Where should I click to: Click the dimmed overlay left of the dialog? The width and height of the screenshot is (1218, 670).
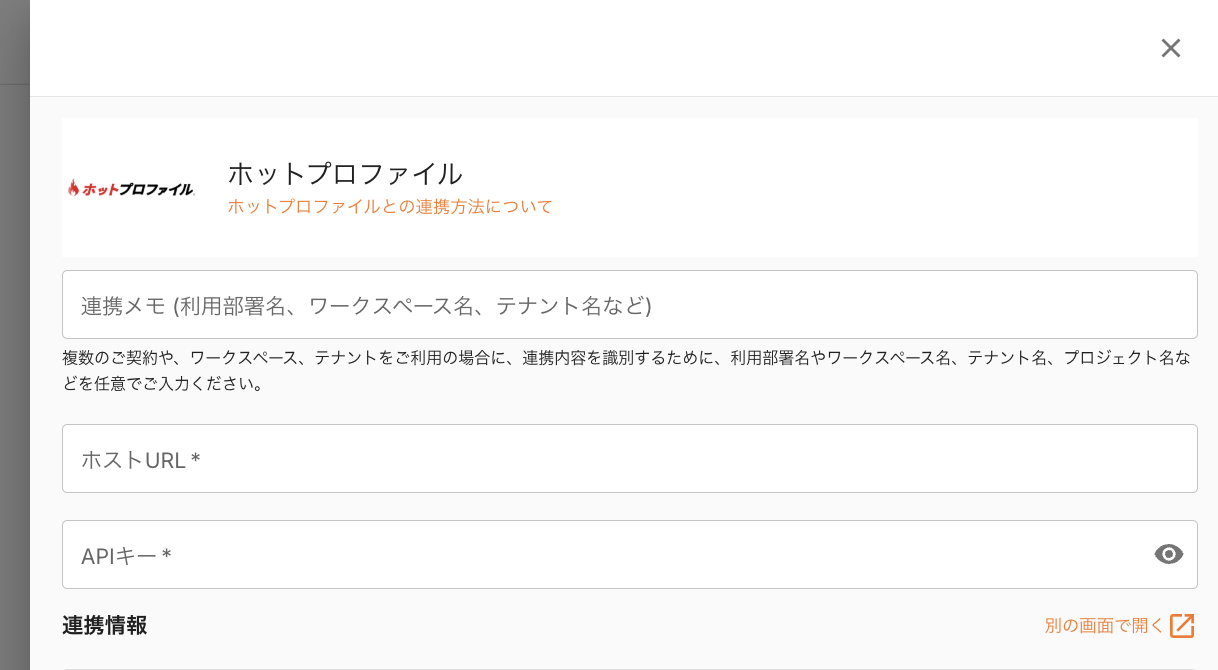pos(14,350)
